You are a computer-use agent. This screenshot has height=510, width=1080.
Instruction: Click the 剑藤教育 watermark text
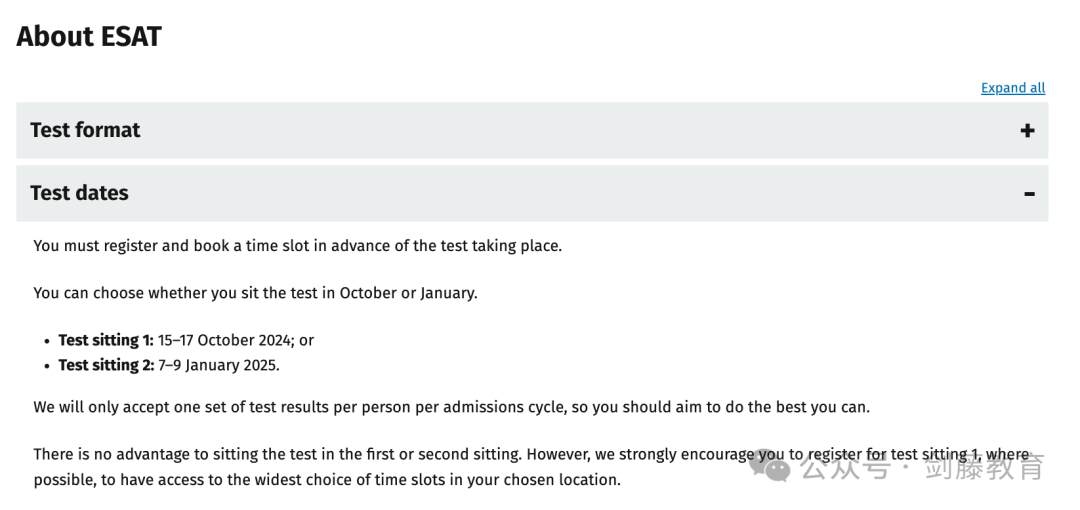coord(984,468)
